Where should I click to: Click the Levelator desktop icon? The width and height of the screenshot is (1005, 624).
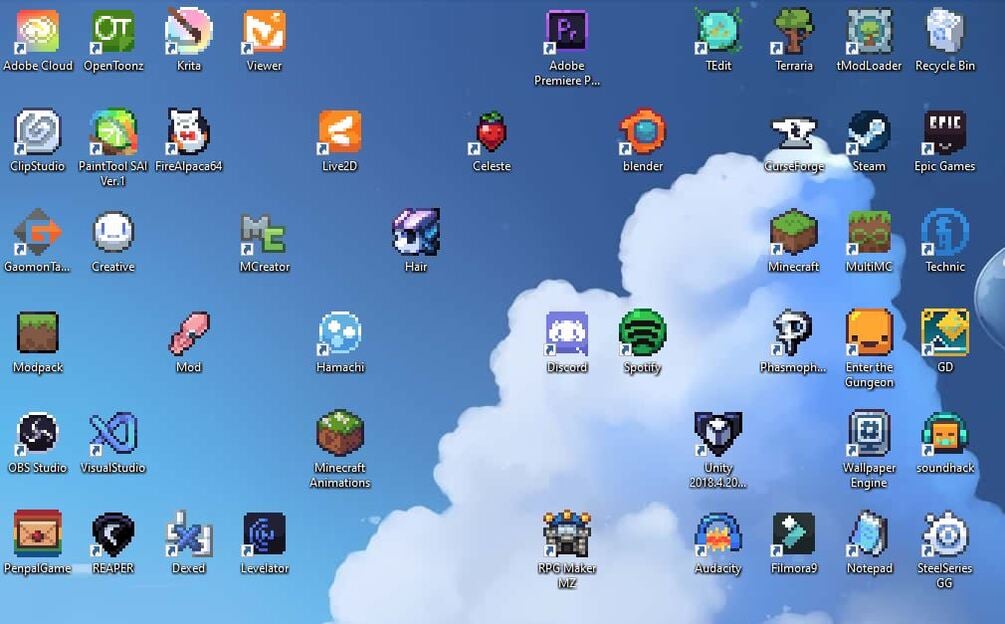264,534
